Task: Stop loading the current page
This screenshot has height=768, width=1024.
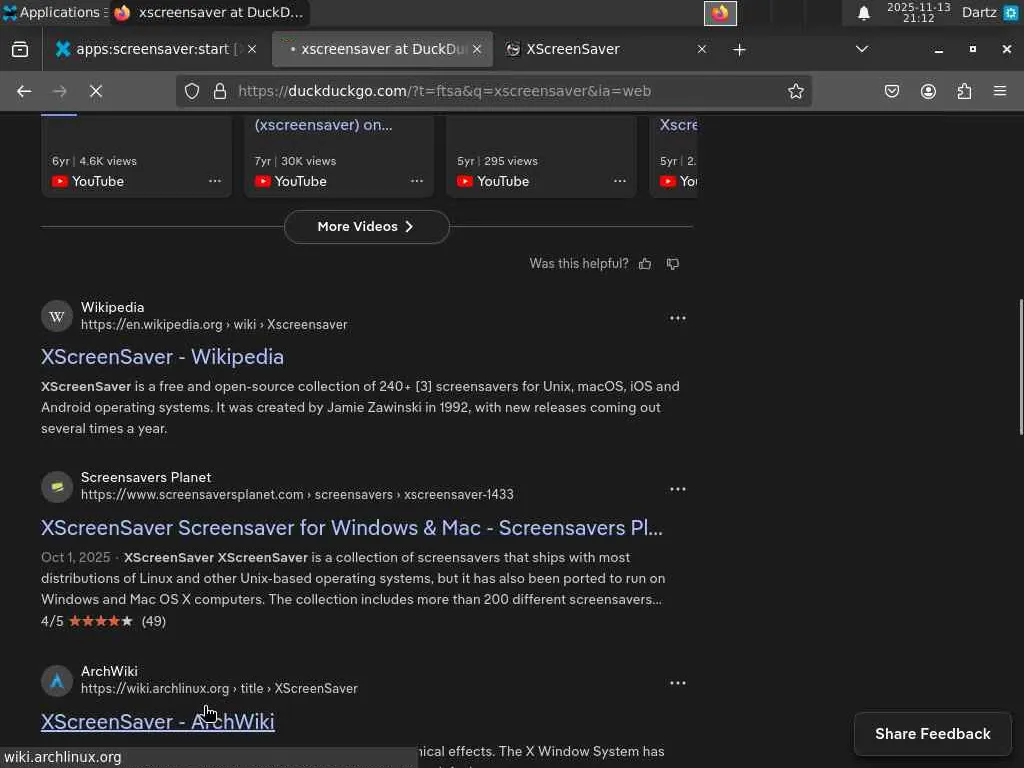Action: pos(96,91)
